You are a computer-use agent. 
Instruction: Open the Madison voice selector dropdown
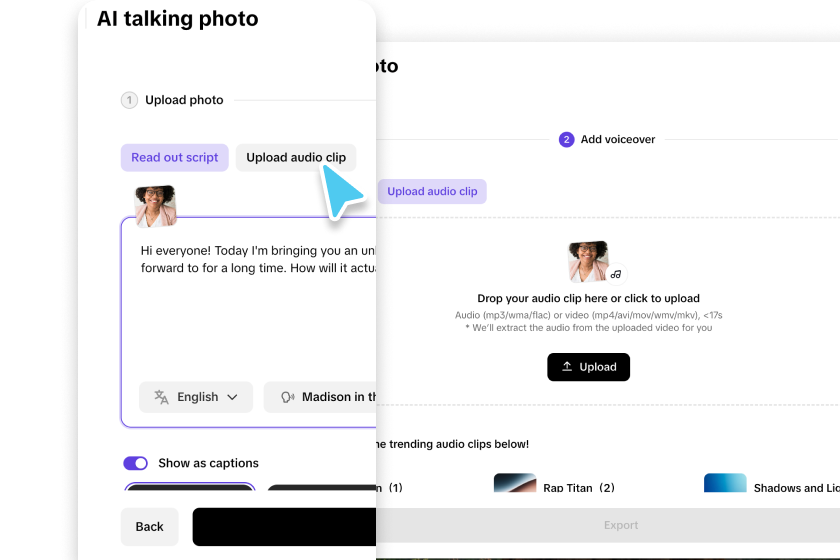click(x=320, y=397)
